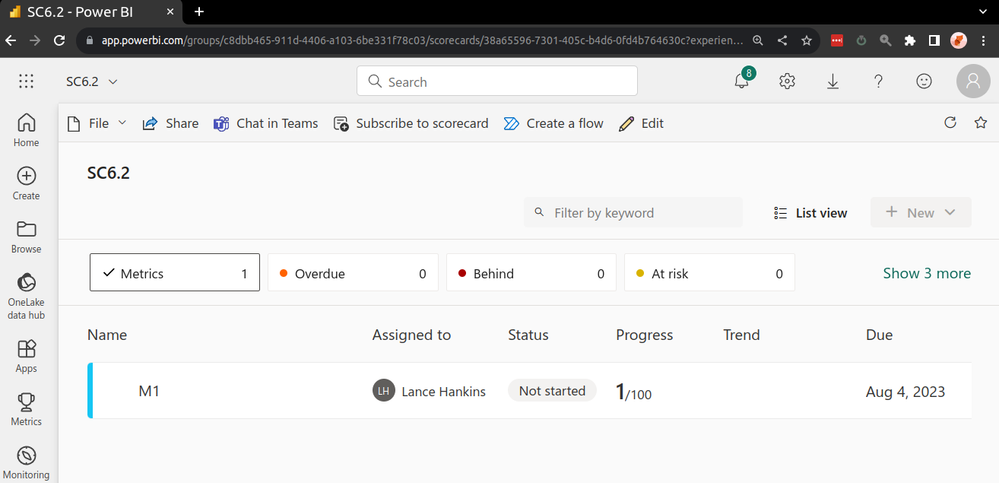Viewport: 999px width, 483px height.
Task: Click Create a flow
Action: 553,124
